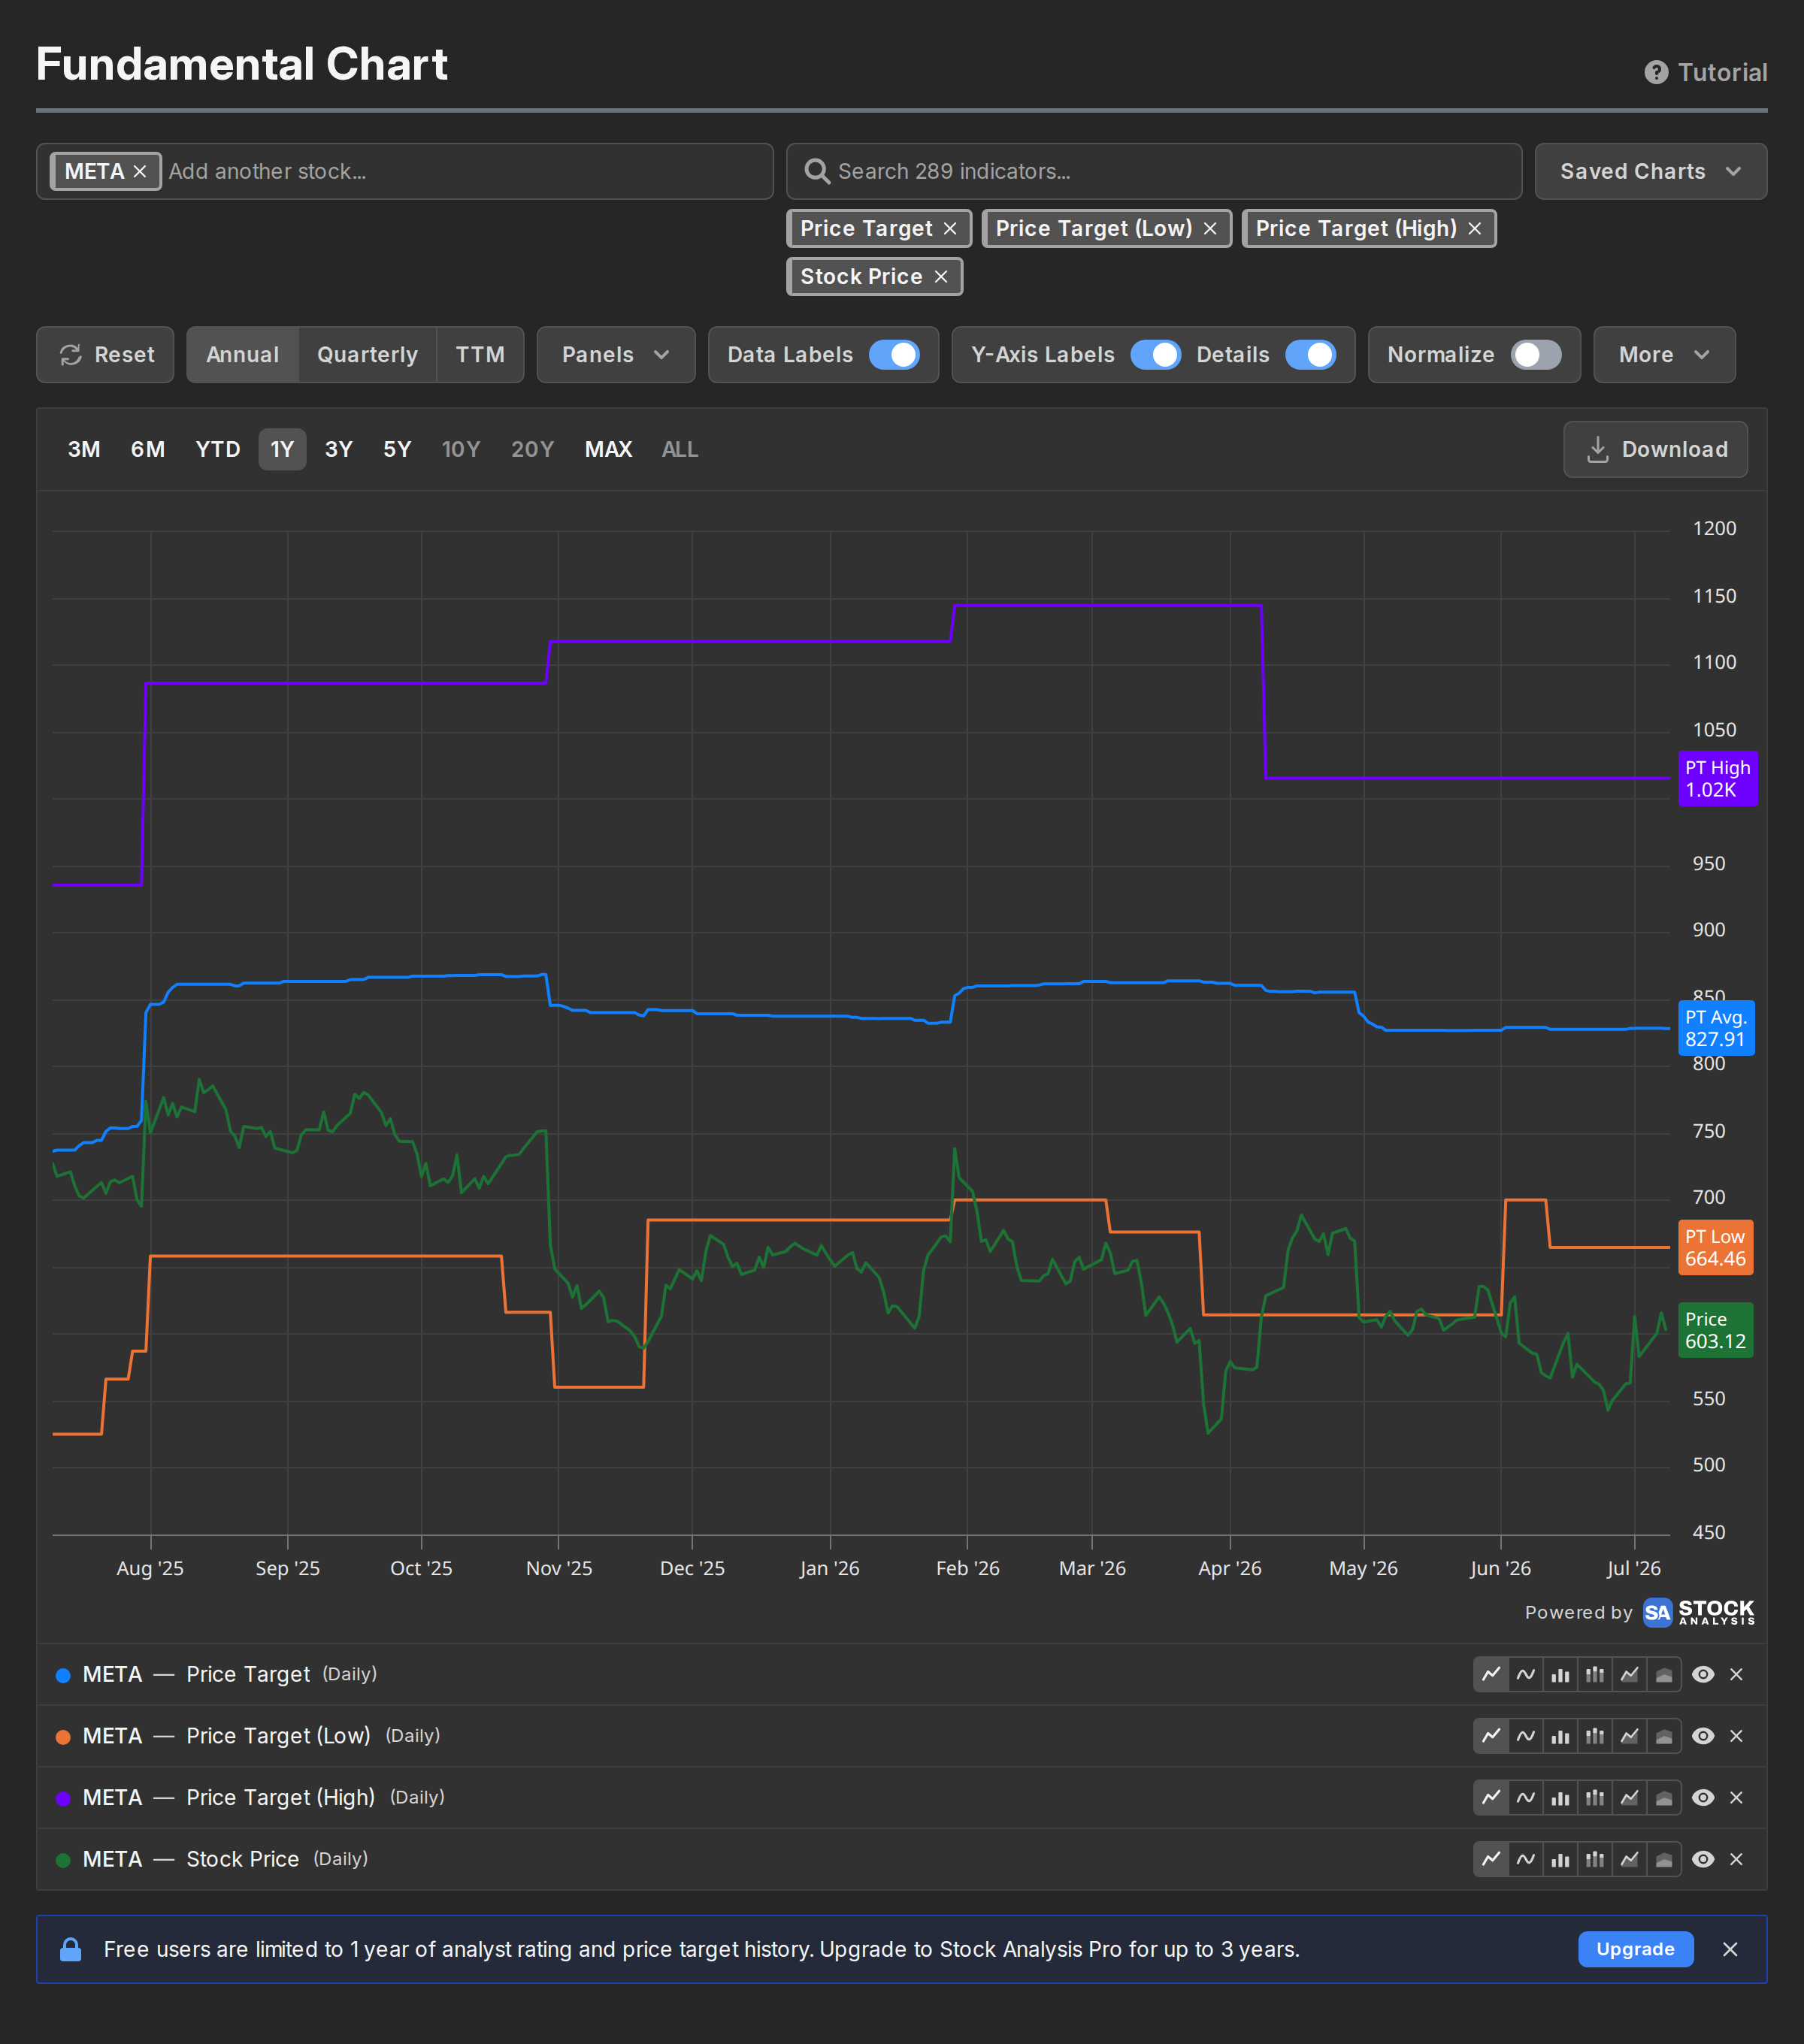Image resolution: width=1804 pixels, height=2044 pixels.
Task: Enable the Normalize switch
Action: (x=1536, y=355)
